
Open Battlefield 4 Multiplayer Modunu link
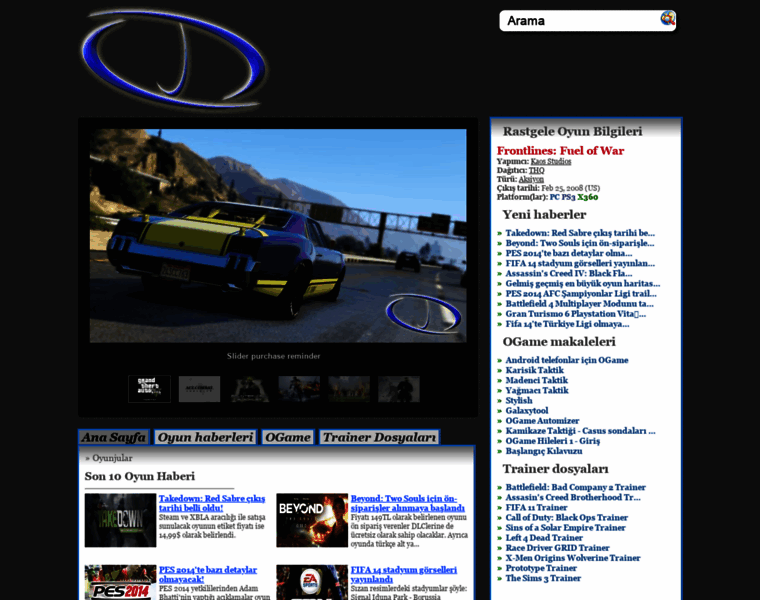tap(579, 304)
